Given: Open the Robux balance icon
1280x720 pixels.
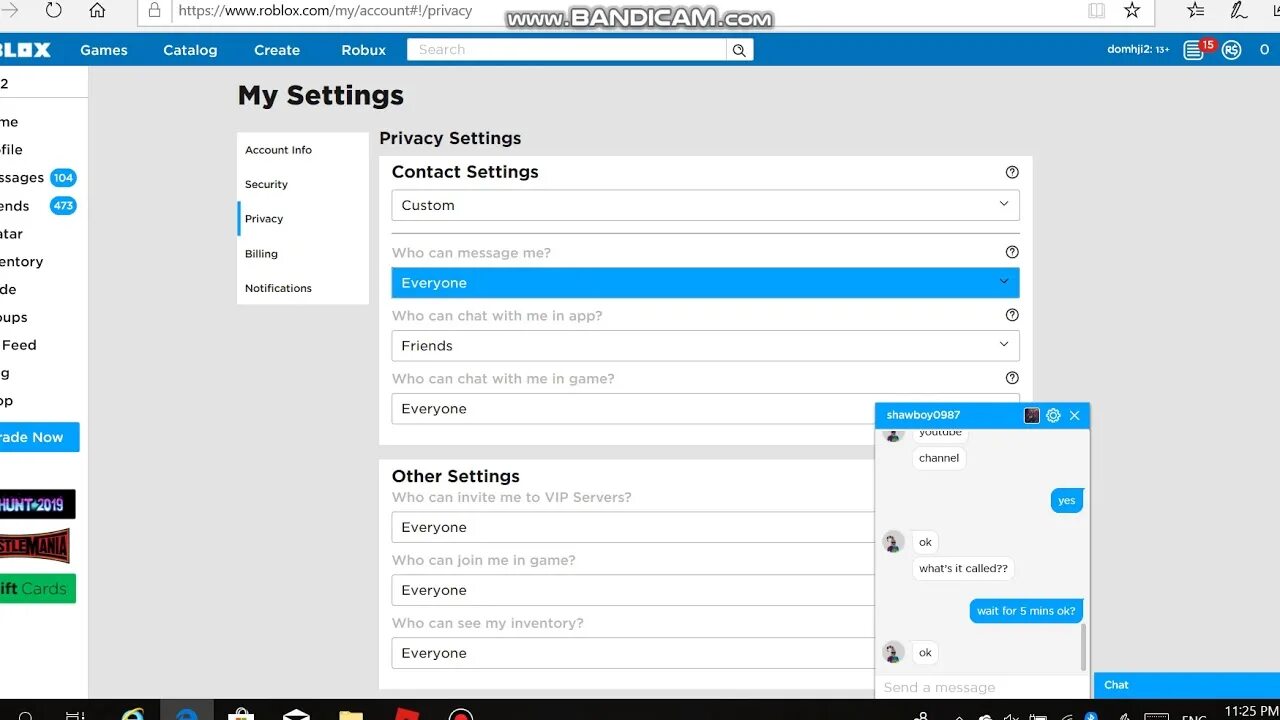Looking at the screenshot, I should 1231,50.
